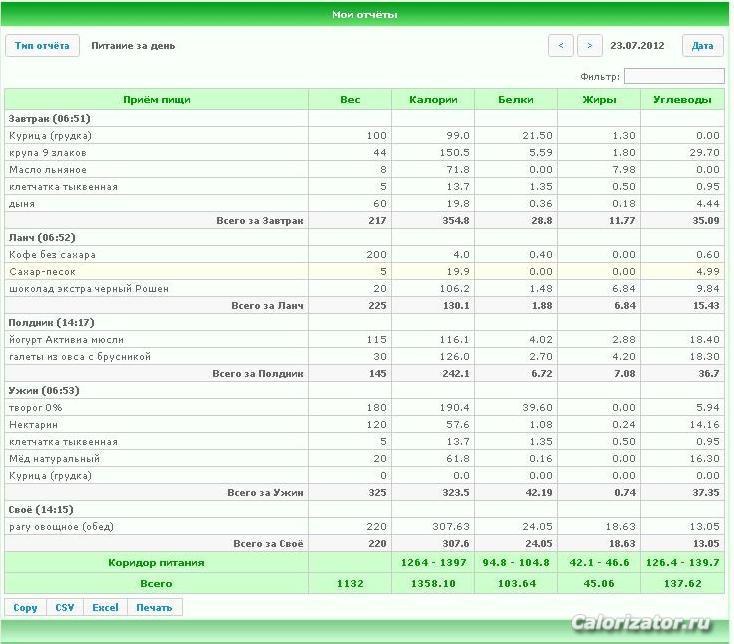Image resolution: width=734 pixels, height=644 pixels.
Task: Sort table by Приём пищи column
Action: coord(157,100)
